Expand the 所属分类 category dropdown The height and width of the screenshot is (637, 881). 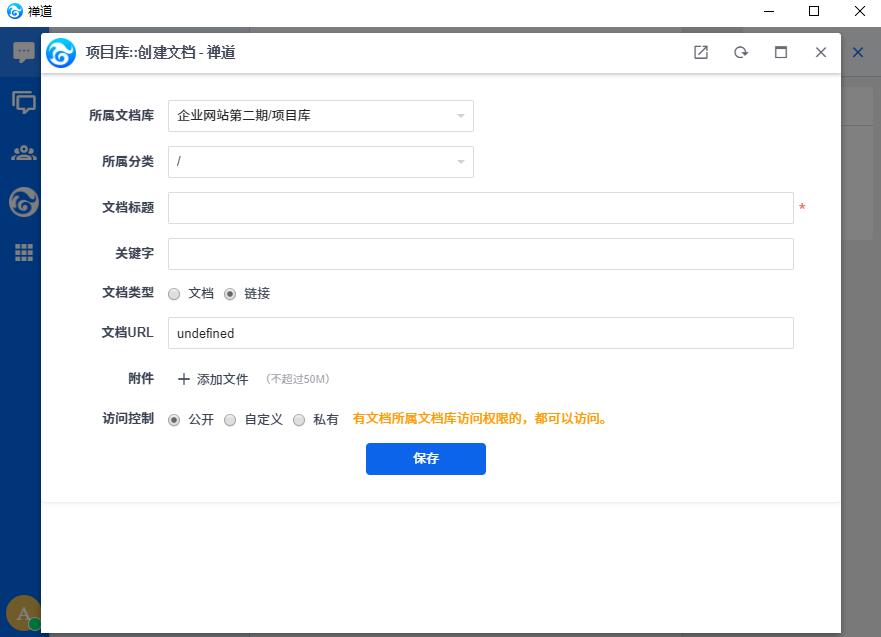320,162
